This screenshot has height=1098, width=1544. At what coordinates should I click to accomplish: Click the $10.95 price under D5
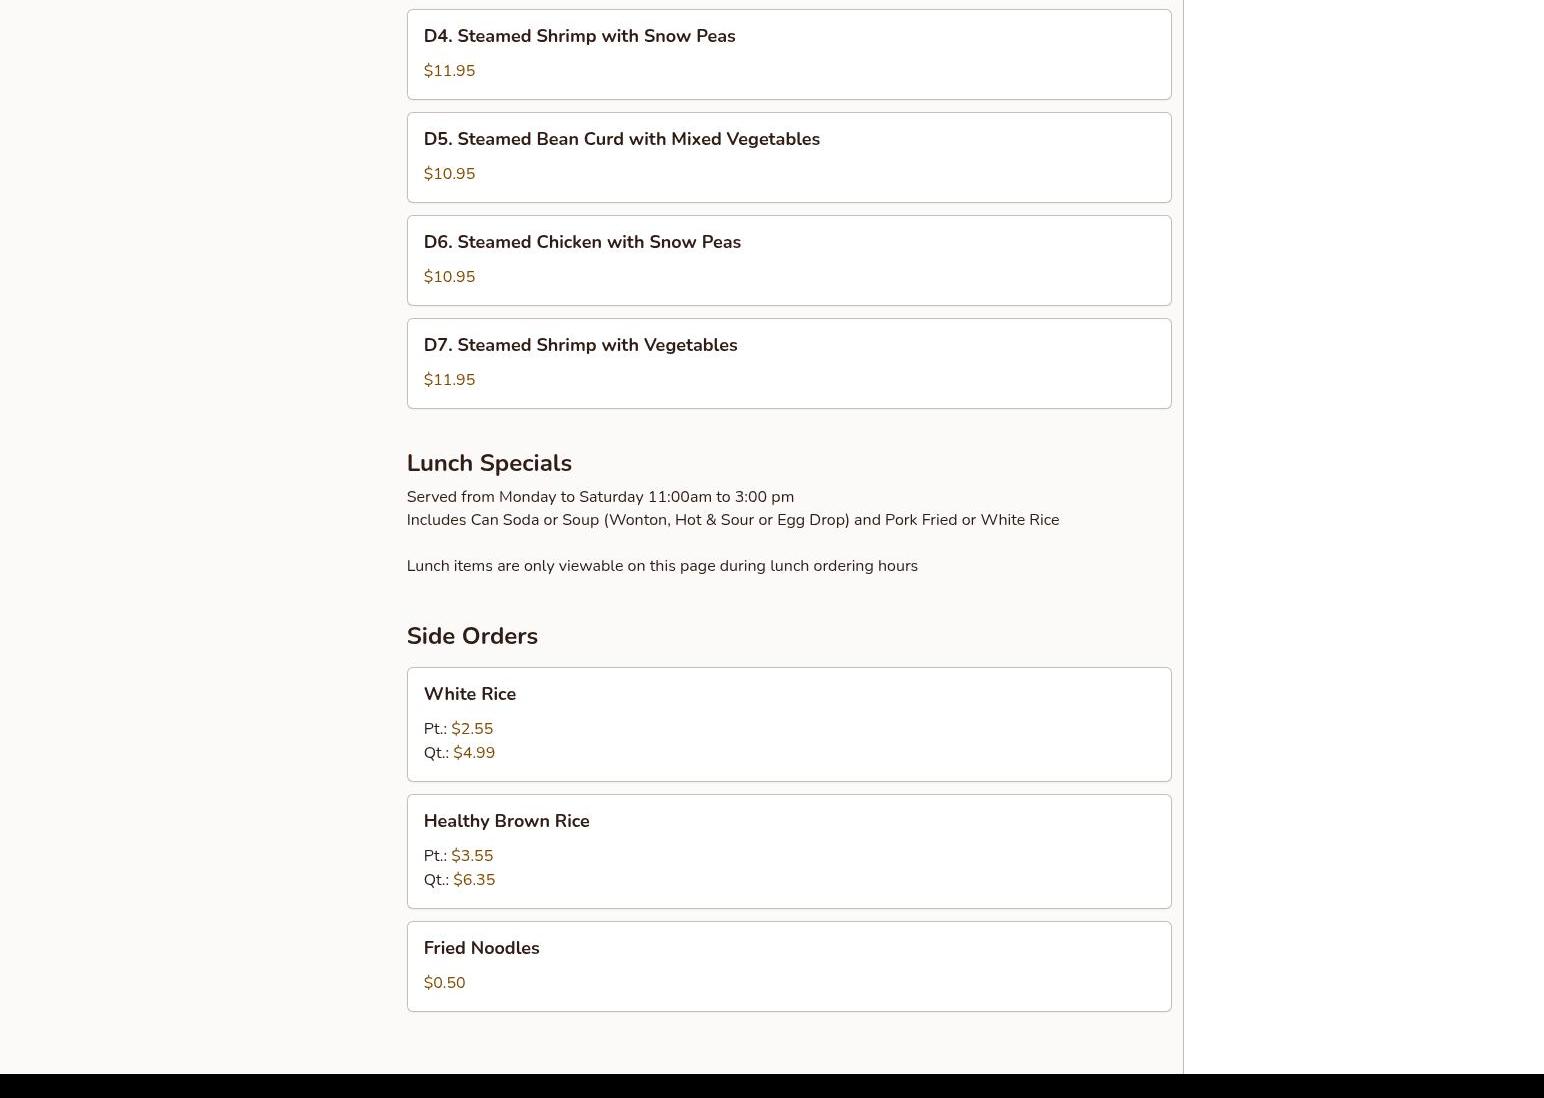(449, 174)
